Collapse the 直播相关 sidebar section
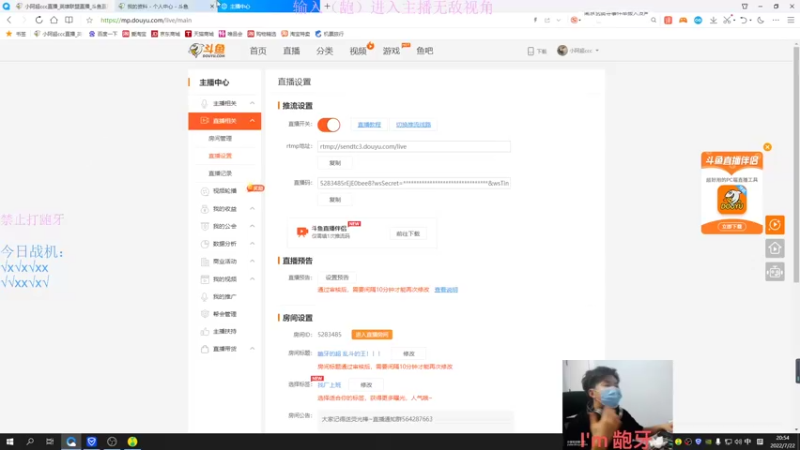 click(252, 121)
